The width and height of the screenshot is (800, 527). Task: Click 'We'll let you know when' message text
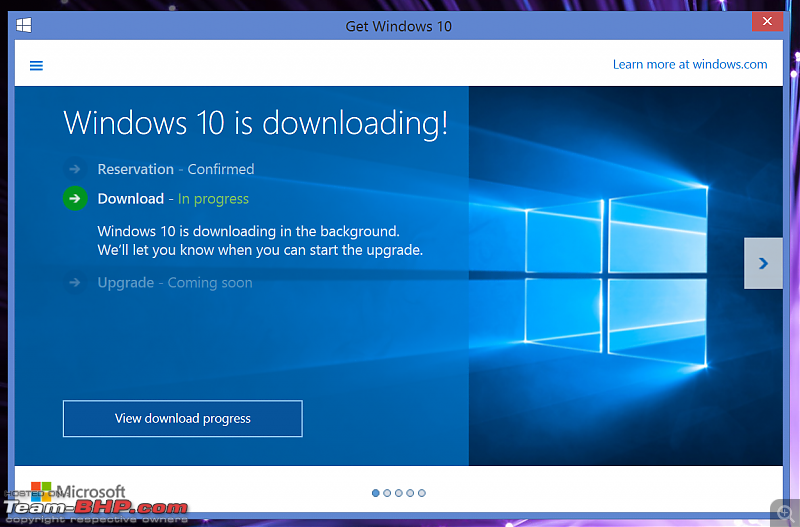[x=260, y=250]
